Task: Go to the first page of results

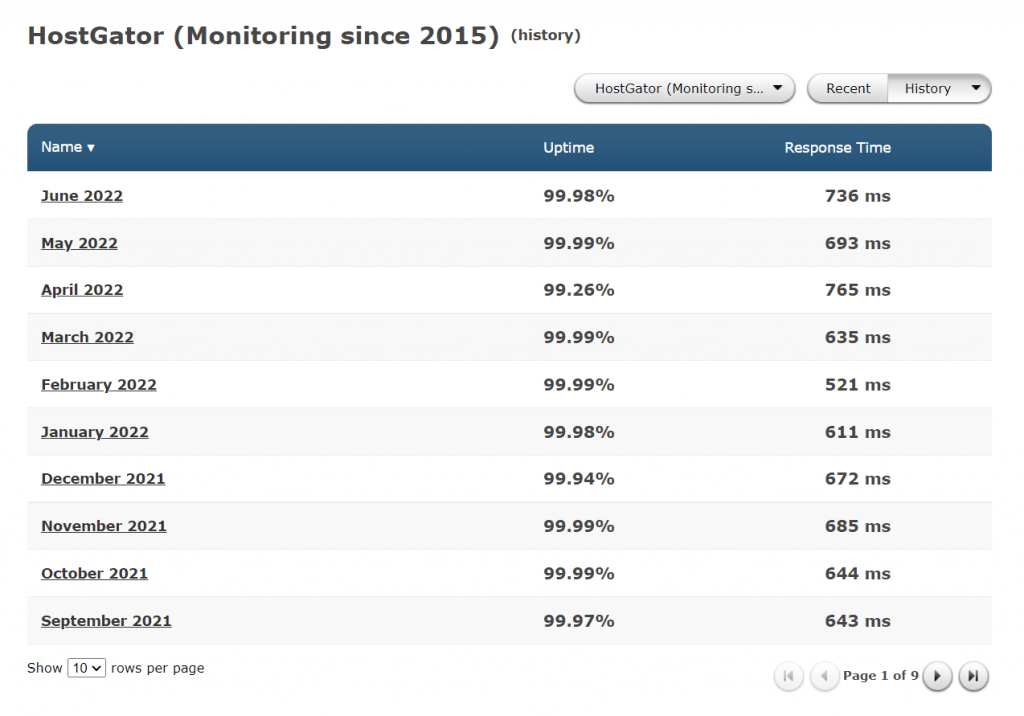Action: 788,675
